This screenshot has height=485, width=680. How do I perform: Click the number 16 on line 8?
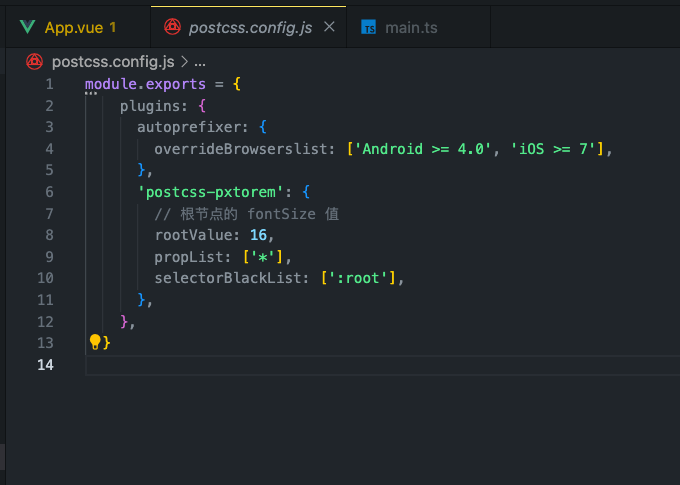[258, 235]
